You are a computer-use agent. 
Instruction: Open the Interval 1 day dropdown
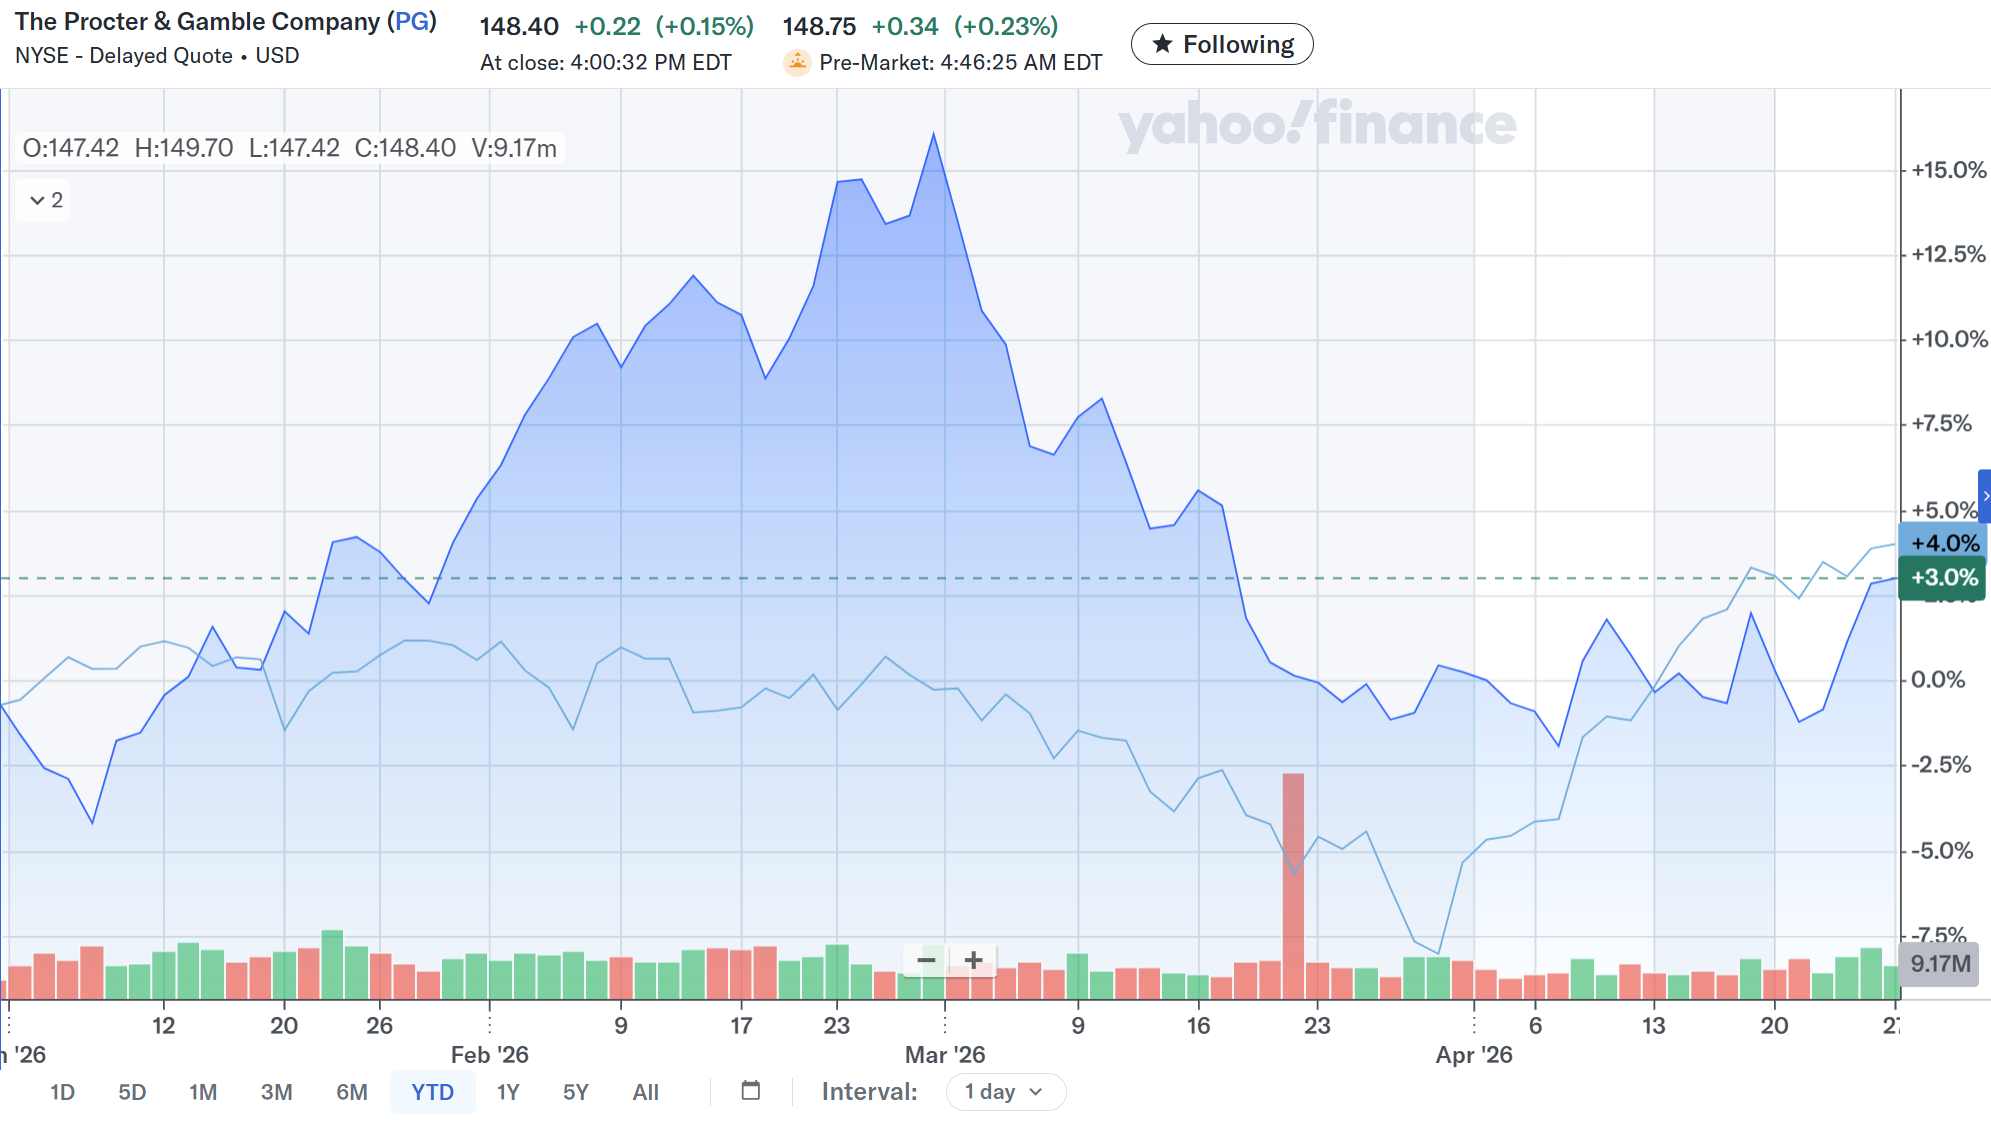(x=1005, y=1092)
